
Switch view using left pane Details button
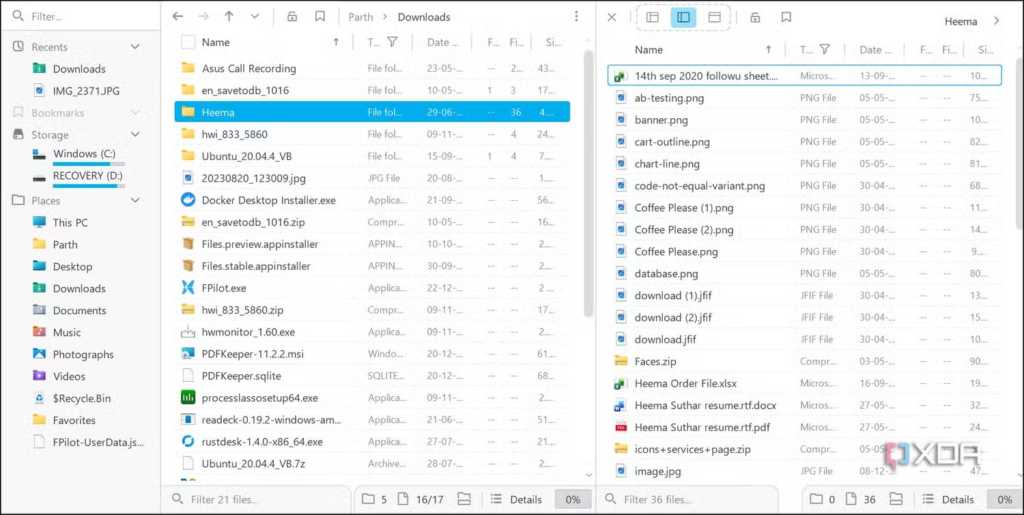tap(517, 499)
